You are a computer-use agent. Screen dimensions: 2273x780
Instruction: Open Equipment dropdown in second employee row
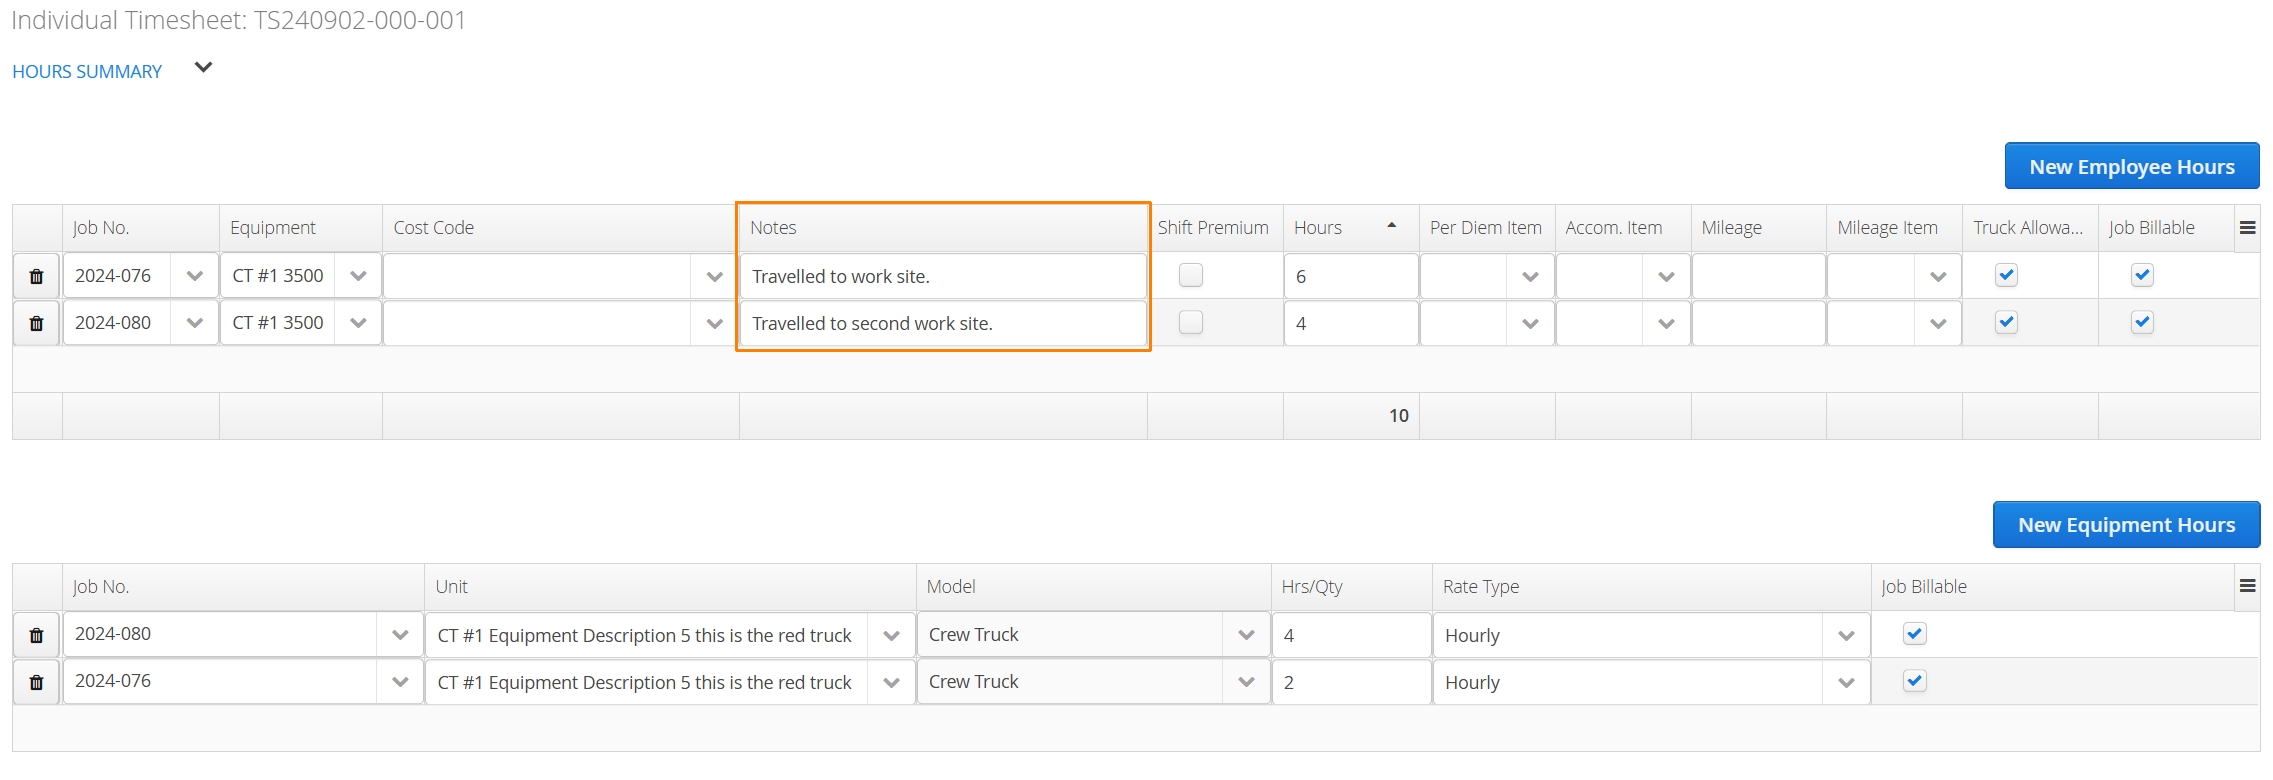[358, 323]
